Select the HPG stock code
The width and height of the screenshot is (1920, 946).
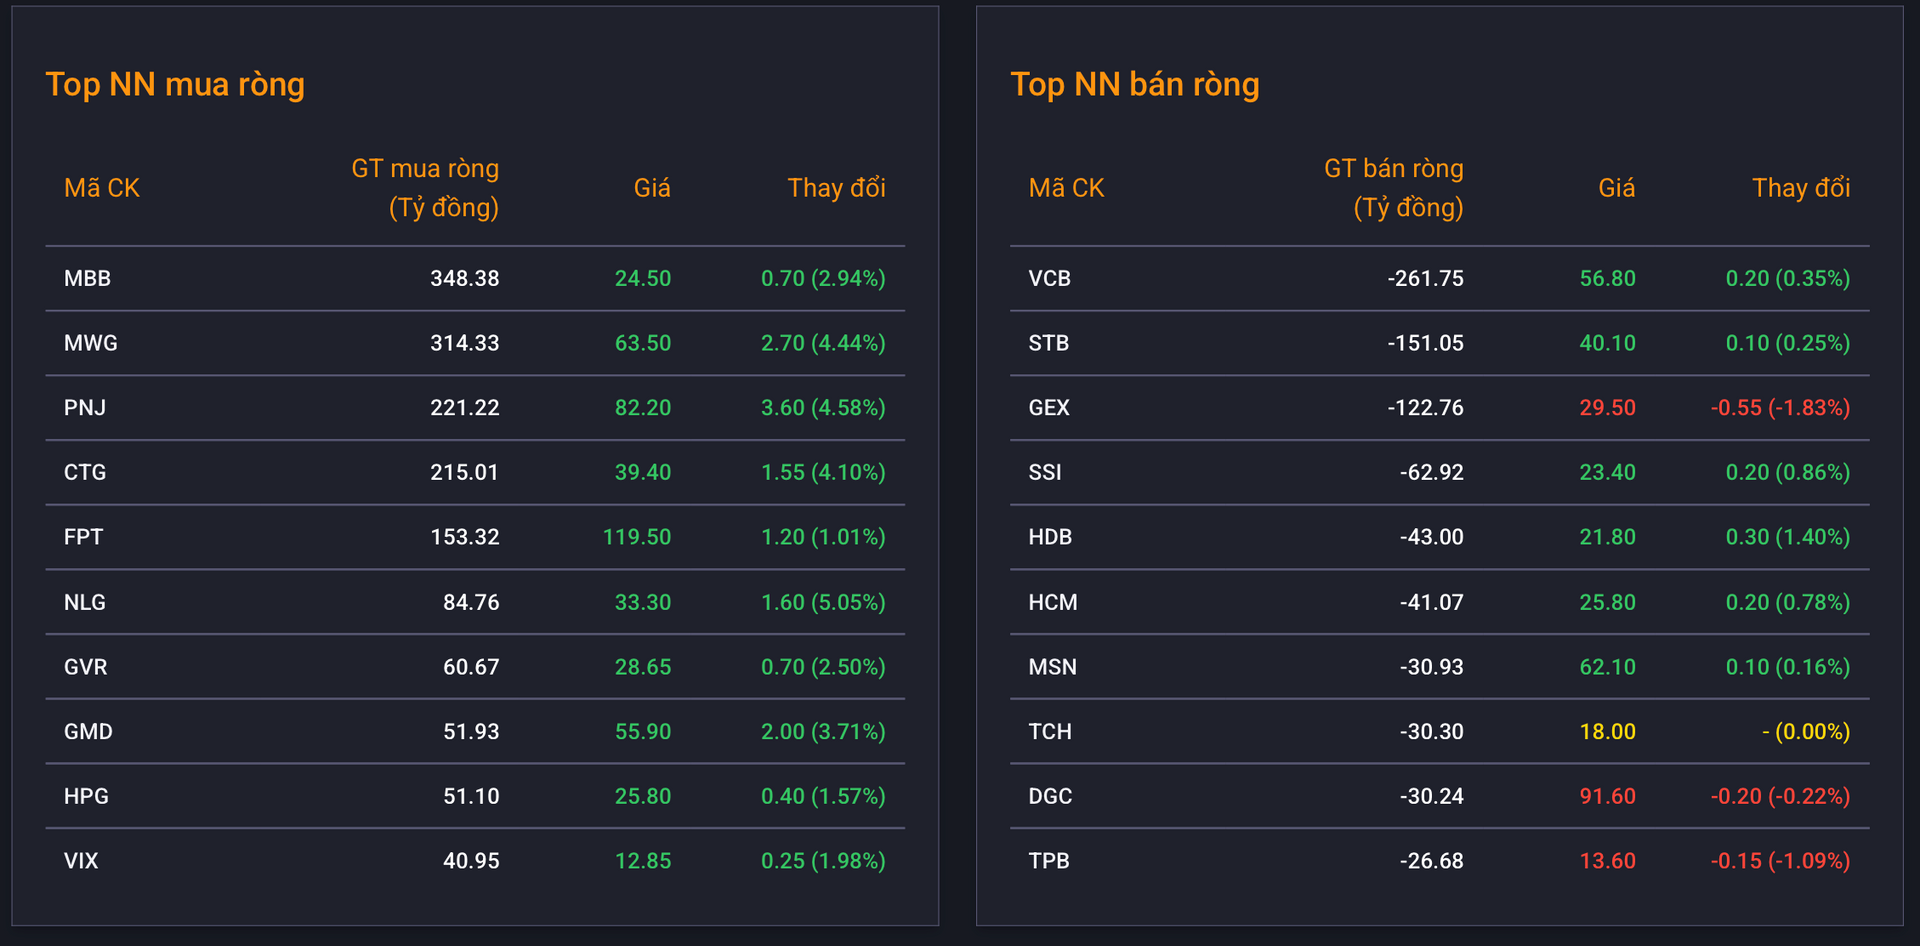[x=86, y=796]
